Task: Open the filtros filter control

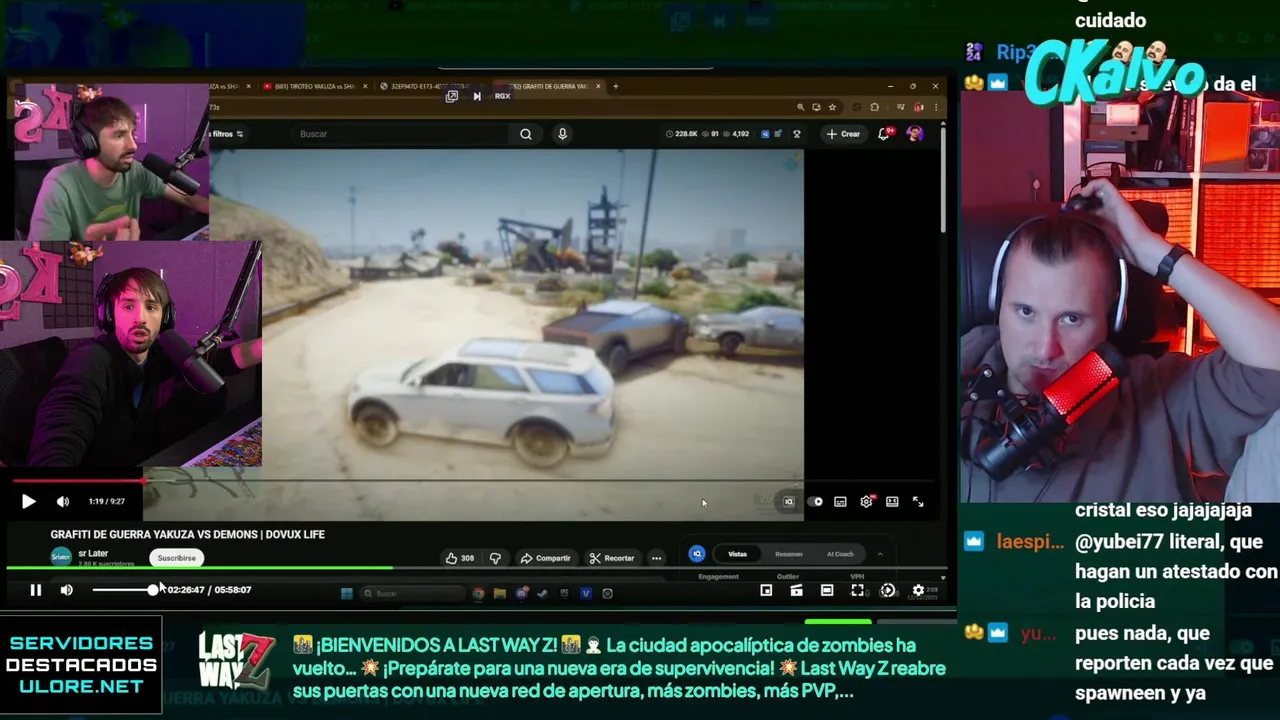Action: [228, 134]
